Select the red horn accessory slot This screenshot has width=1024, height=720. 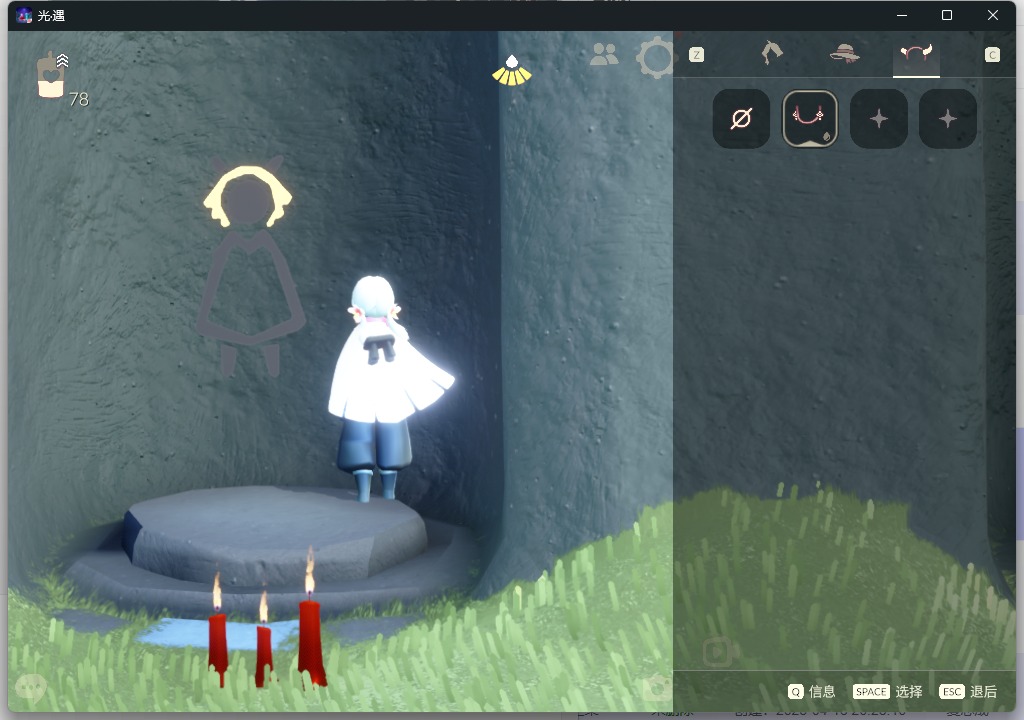[810, 119]
